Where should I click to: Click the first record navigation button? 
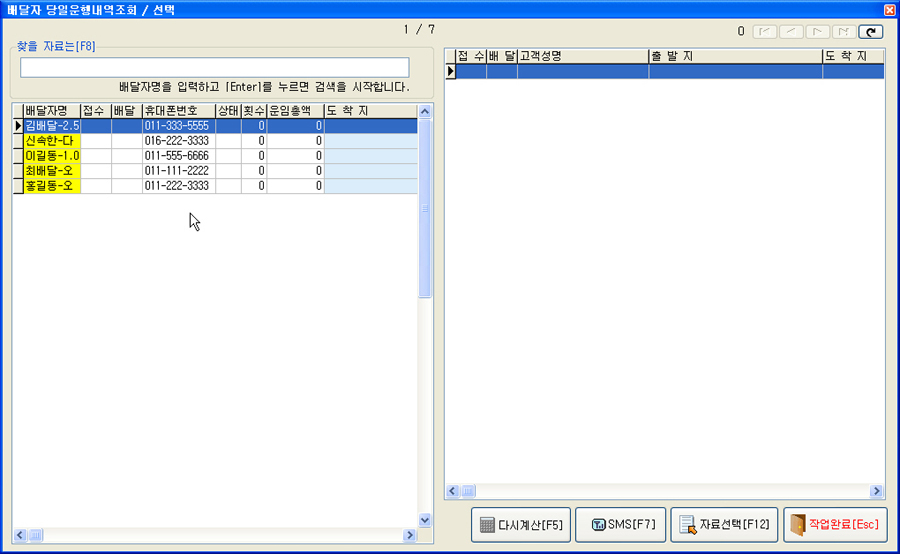click(x=765, y=32)
